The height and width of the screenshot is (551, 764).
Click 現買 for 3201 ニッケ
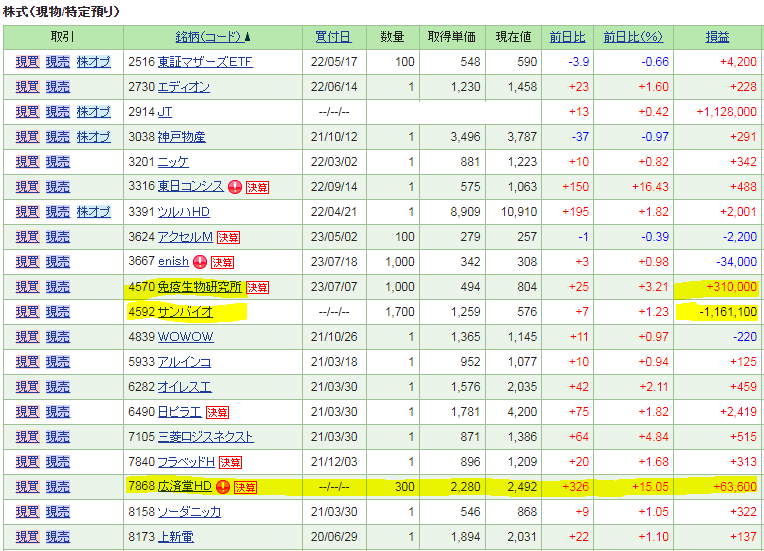[27, 162]
